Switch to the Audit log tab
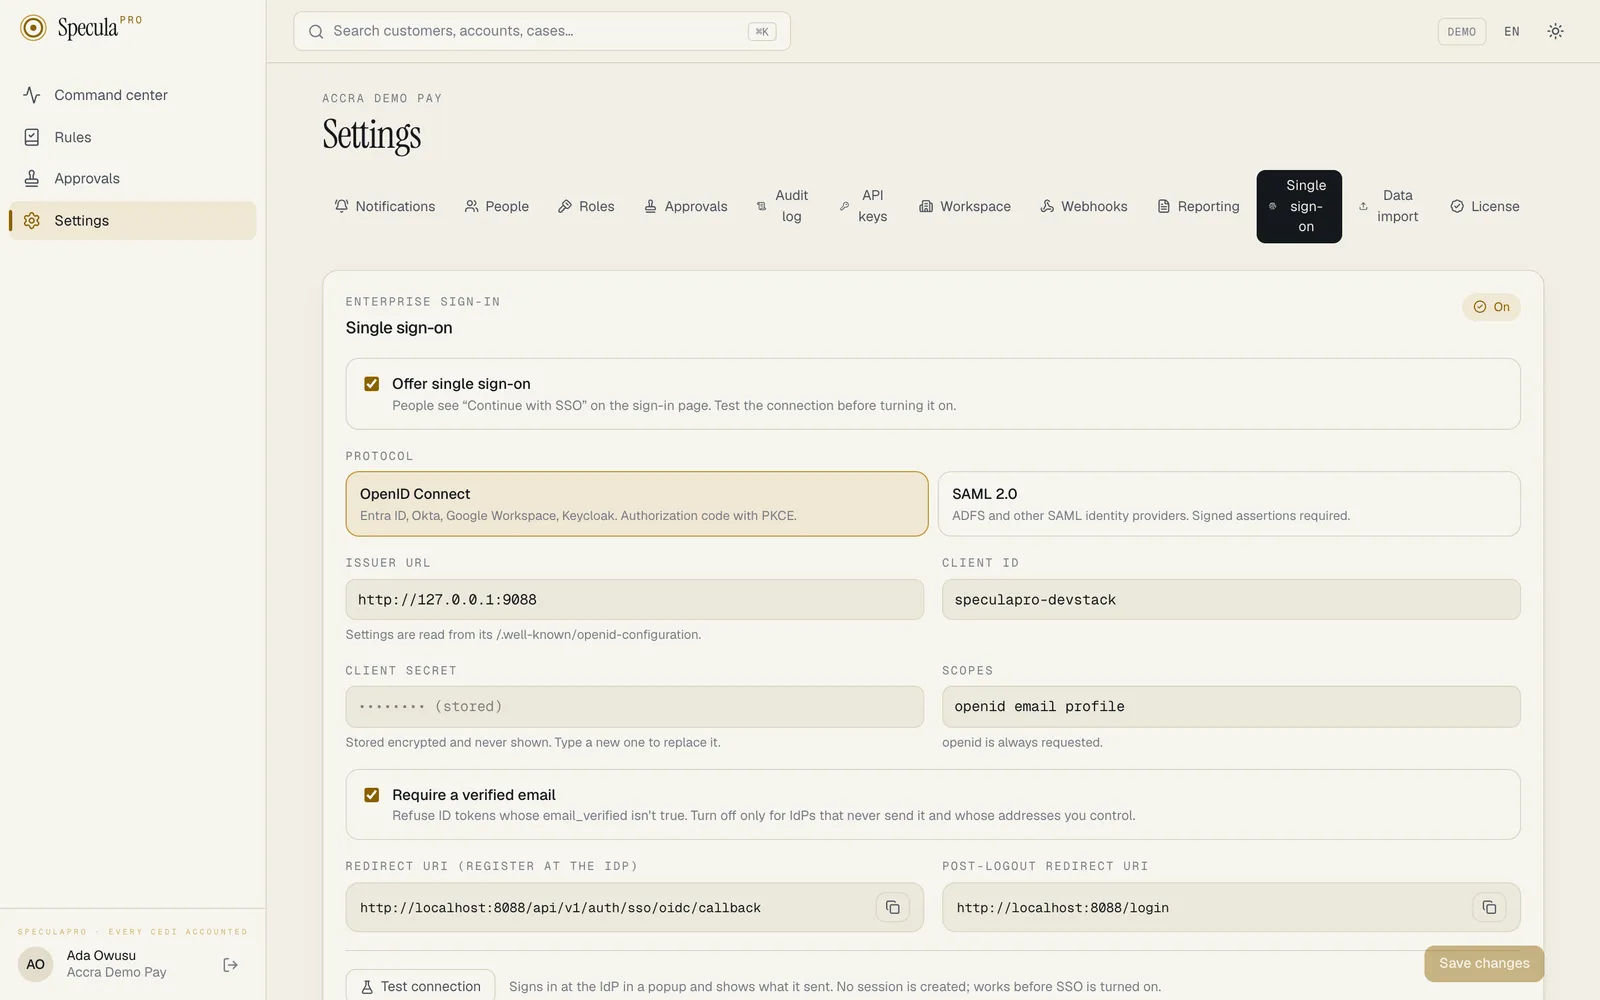Image resolution: width=1600 pixels, height=1000 pixels. (783, 206)
